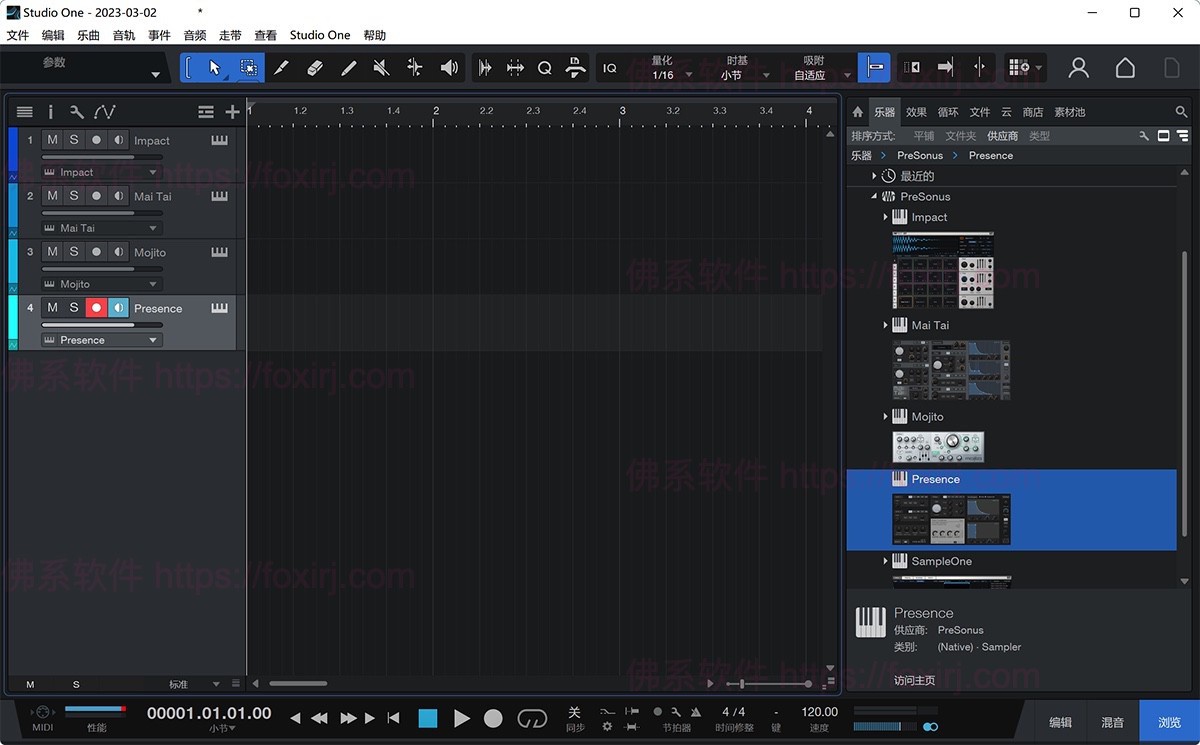
Task: Mute the Impact track
Action: 51,140
